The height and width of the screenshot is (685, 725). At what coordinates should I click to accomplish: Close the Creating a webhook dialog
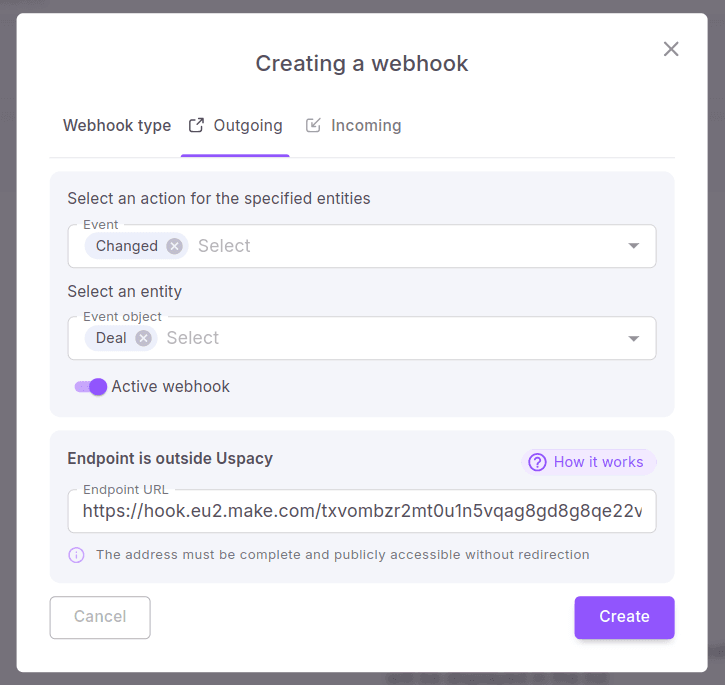point(671,49)
